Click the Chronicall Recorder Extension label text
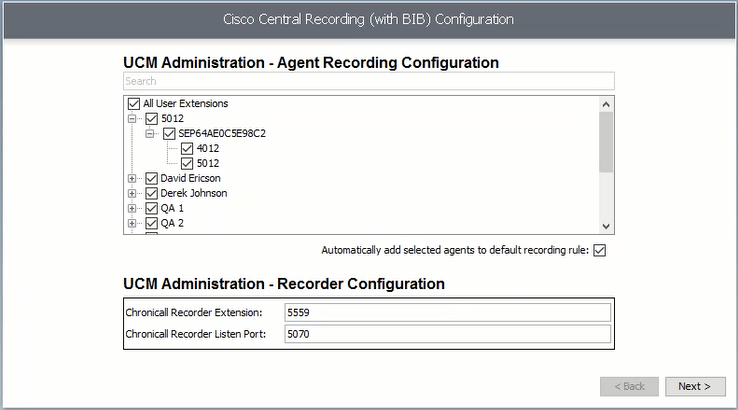The width and height of the screenshot is (738, 410). (x=194, y=313)
